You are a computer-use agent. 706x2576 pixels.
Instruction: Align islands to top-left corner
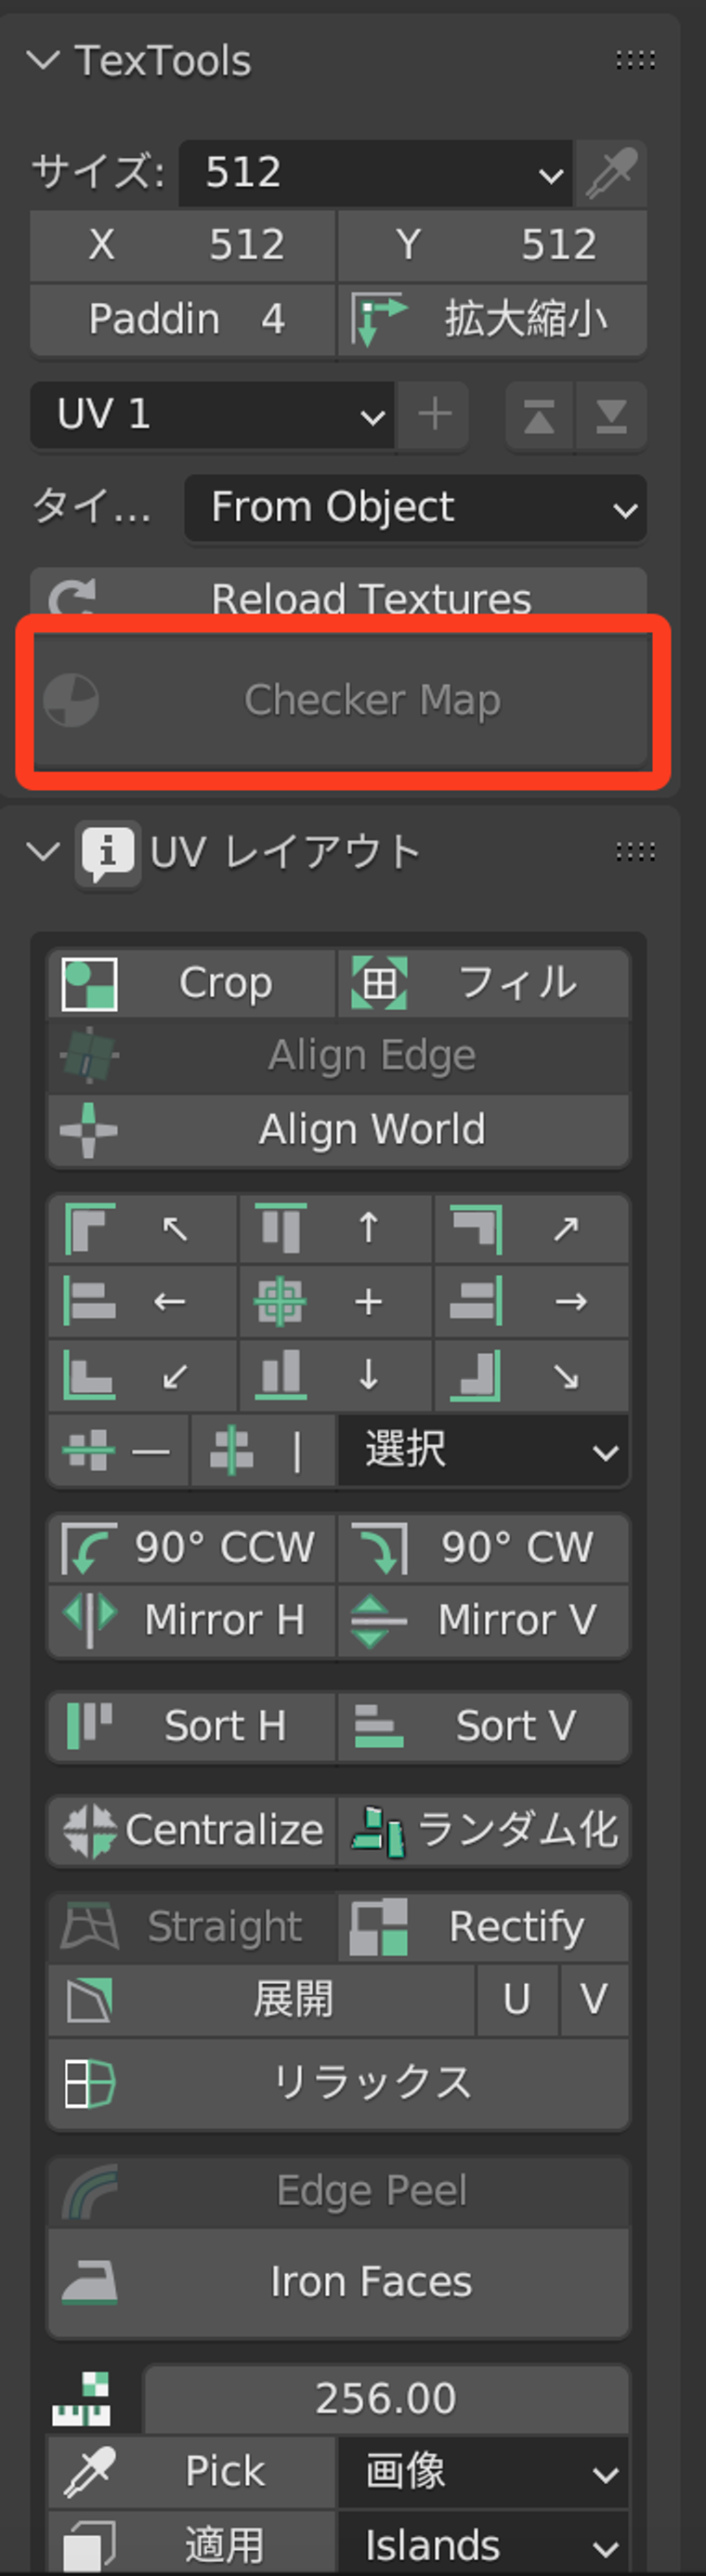click(143, 1228)
